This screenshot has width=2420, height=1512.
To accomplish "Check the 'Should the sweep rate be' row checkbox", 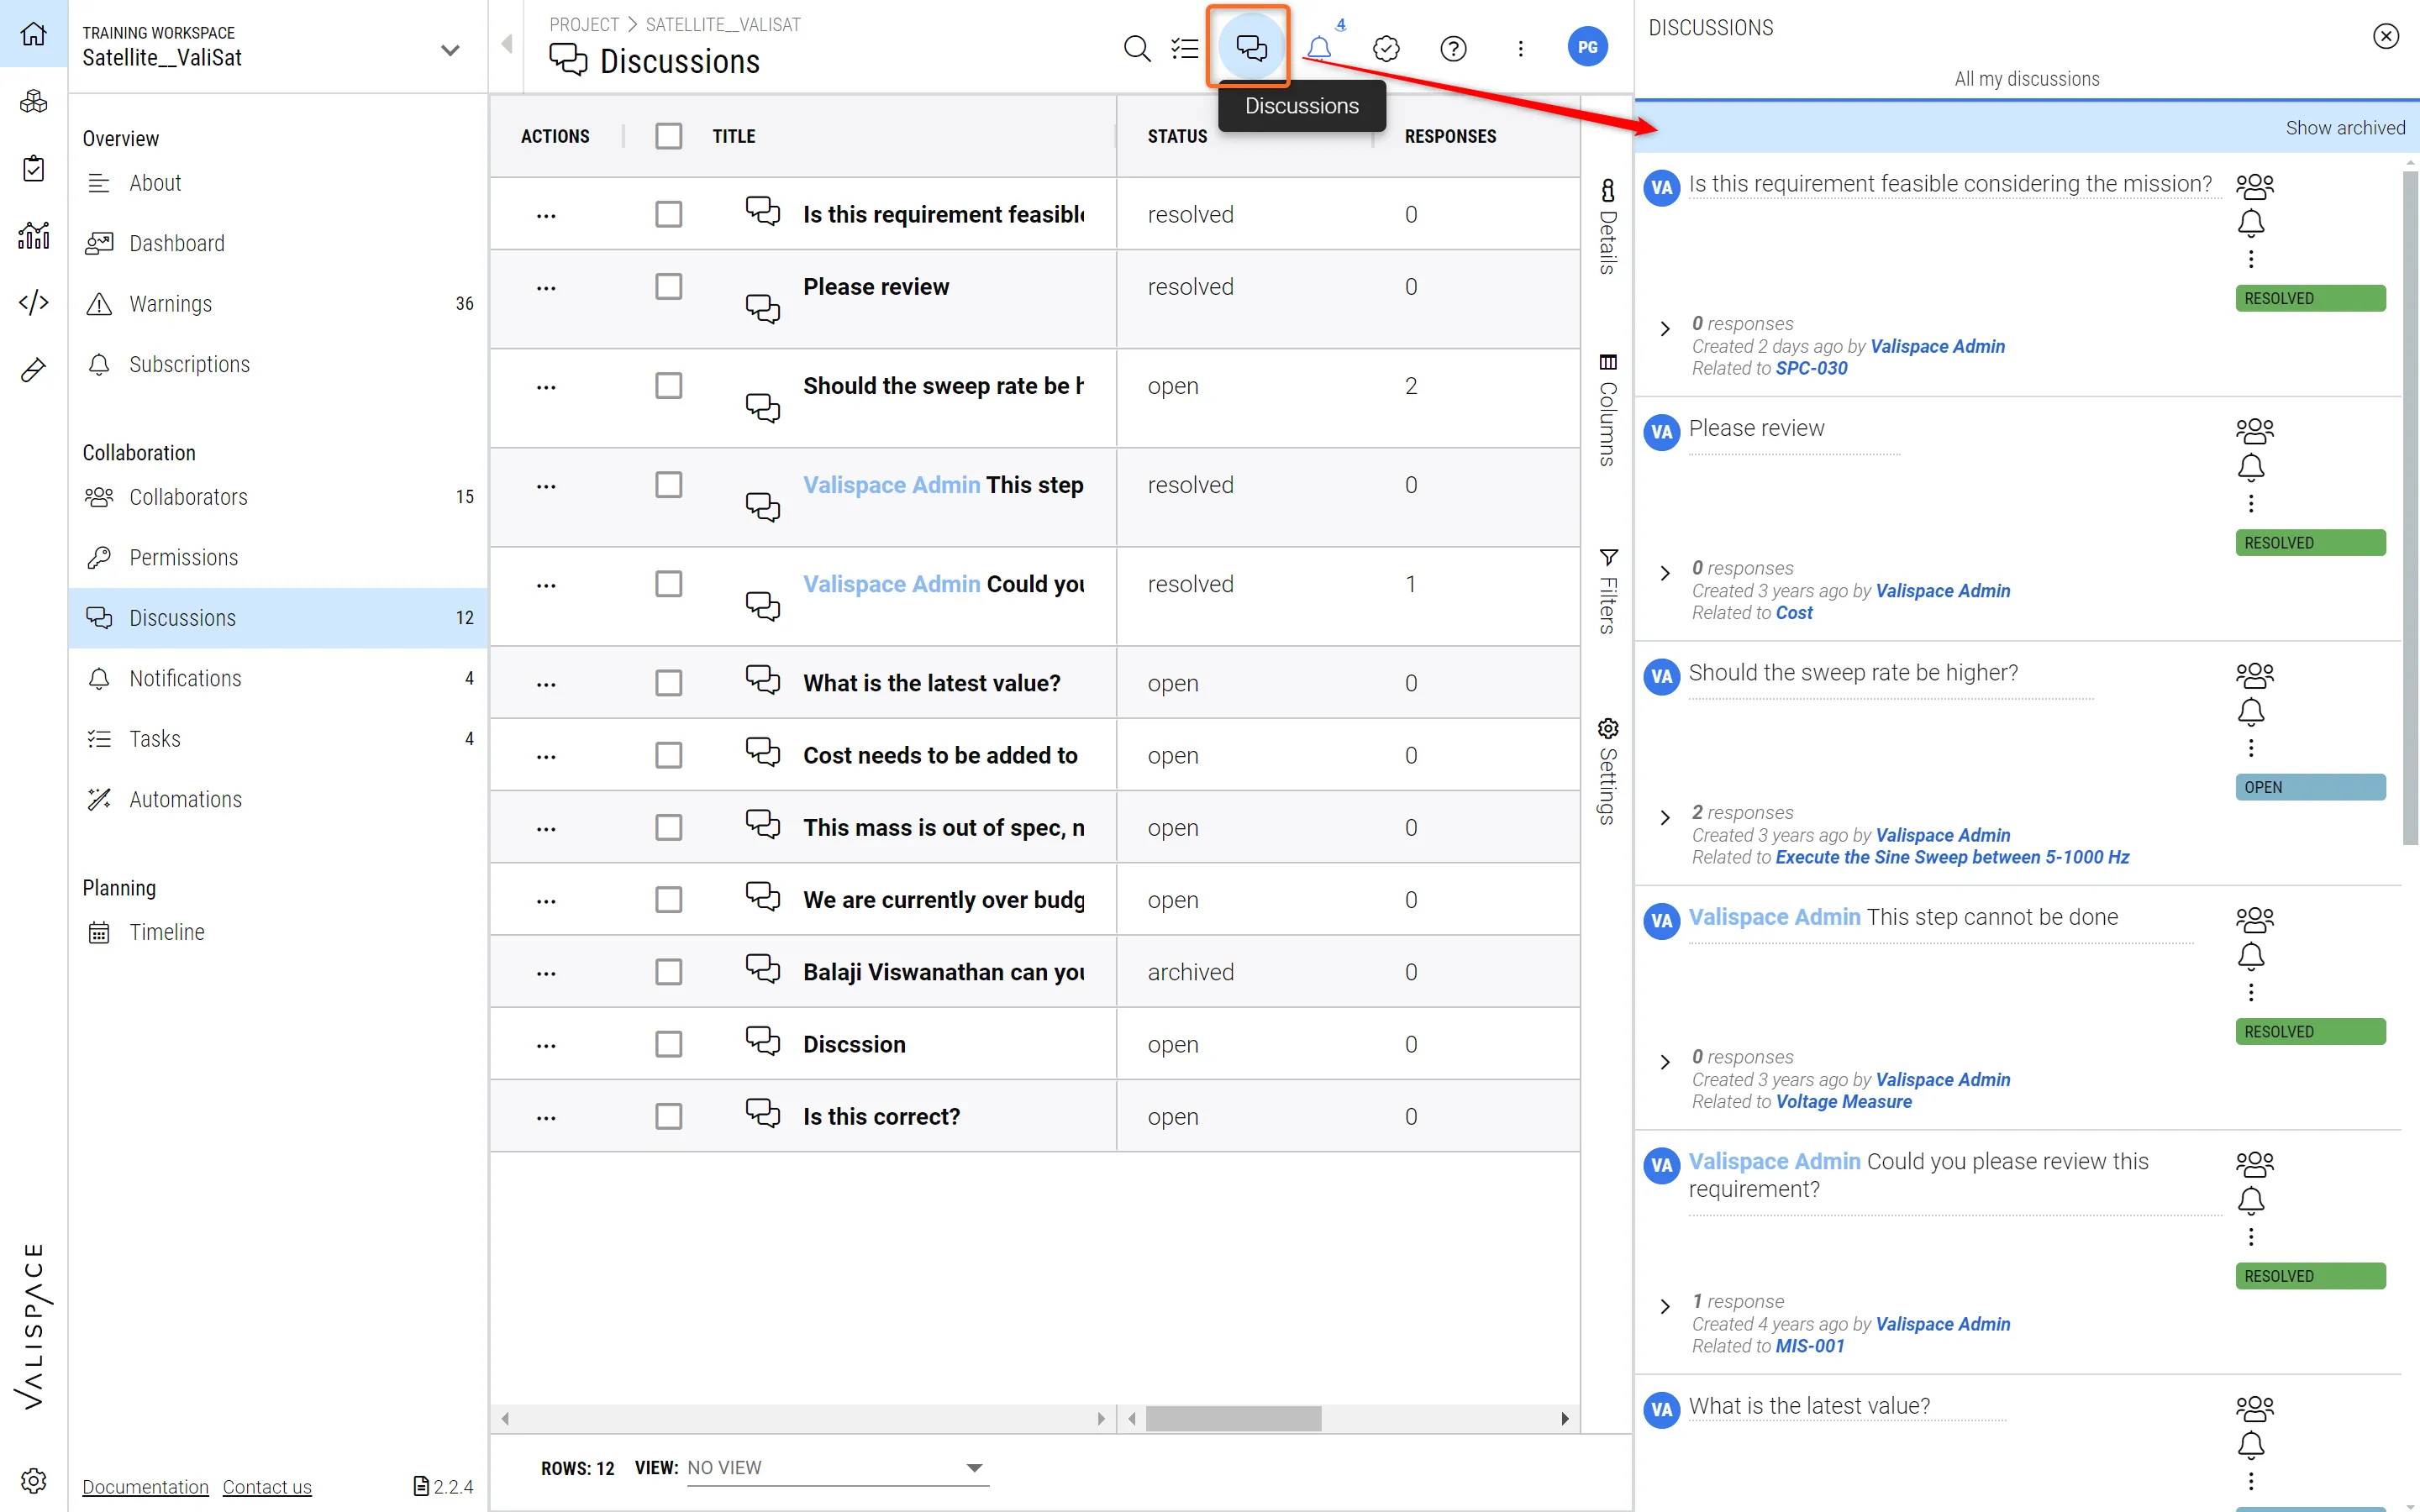I will point(669,386).
